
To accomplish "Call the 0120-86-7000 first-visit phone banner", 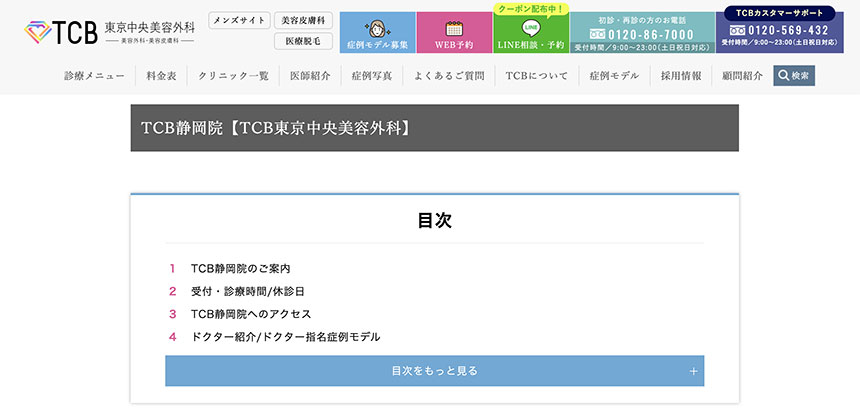I will pos(642,32).
